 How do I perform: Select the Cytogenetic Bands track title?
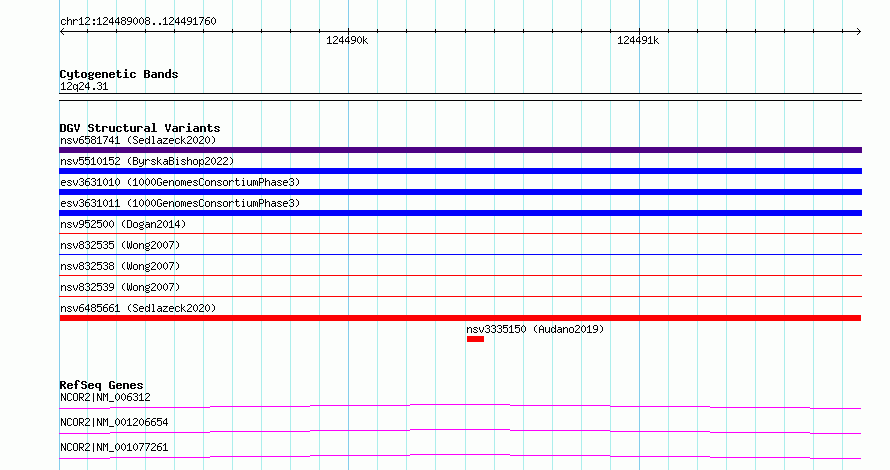point(119,74)
